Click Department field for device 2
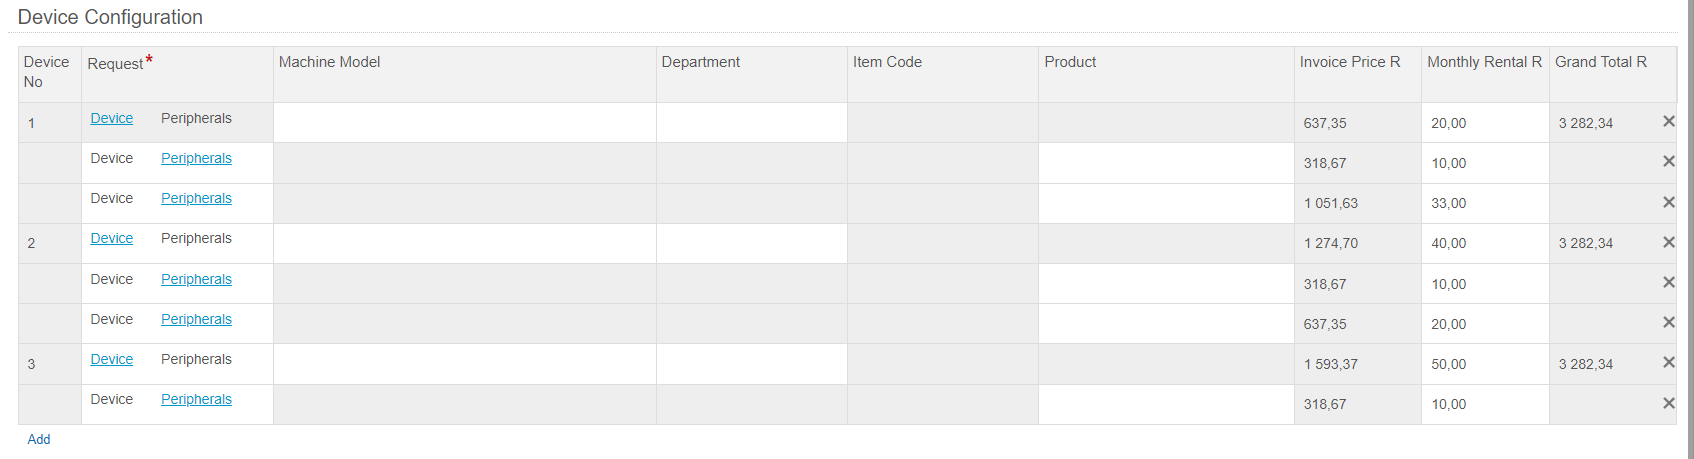 click(752, 243)
